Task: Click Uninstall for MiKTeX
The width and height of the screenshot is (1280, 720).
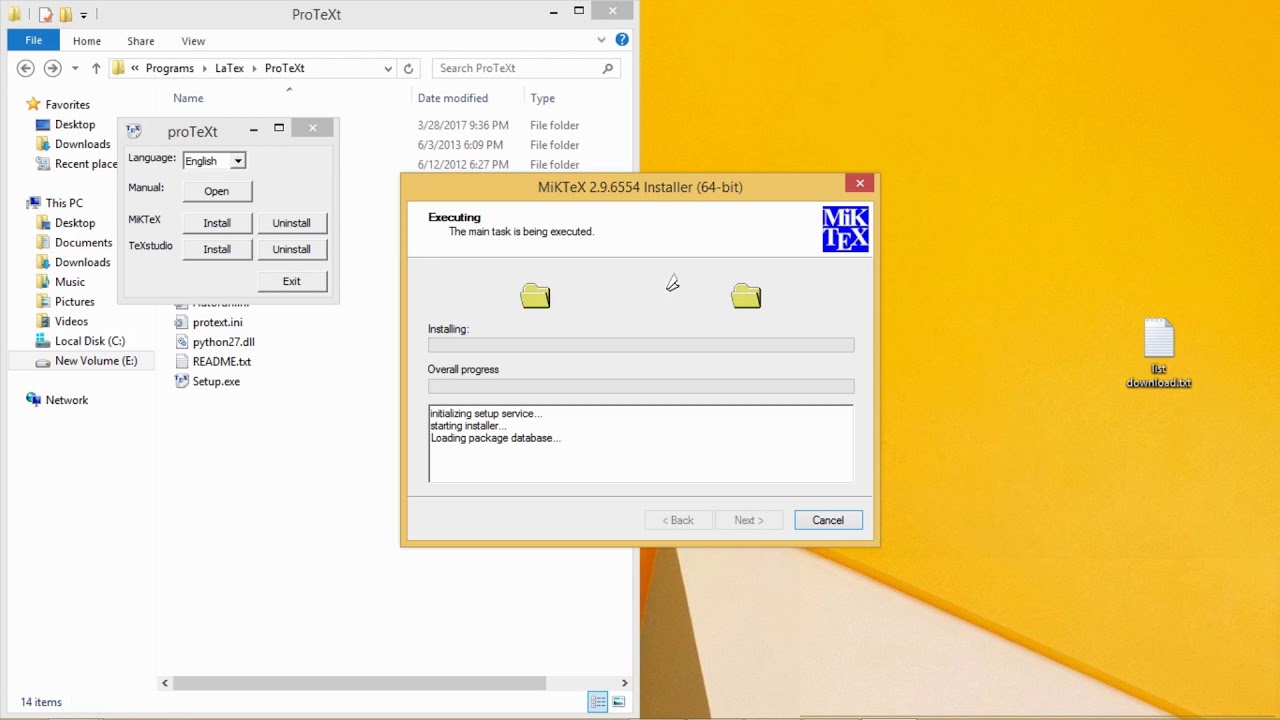Action: [292, 223]
